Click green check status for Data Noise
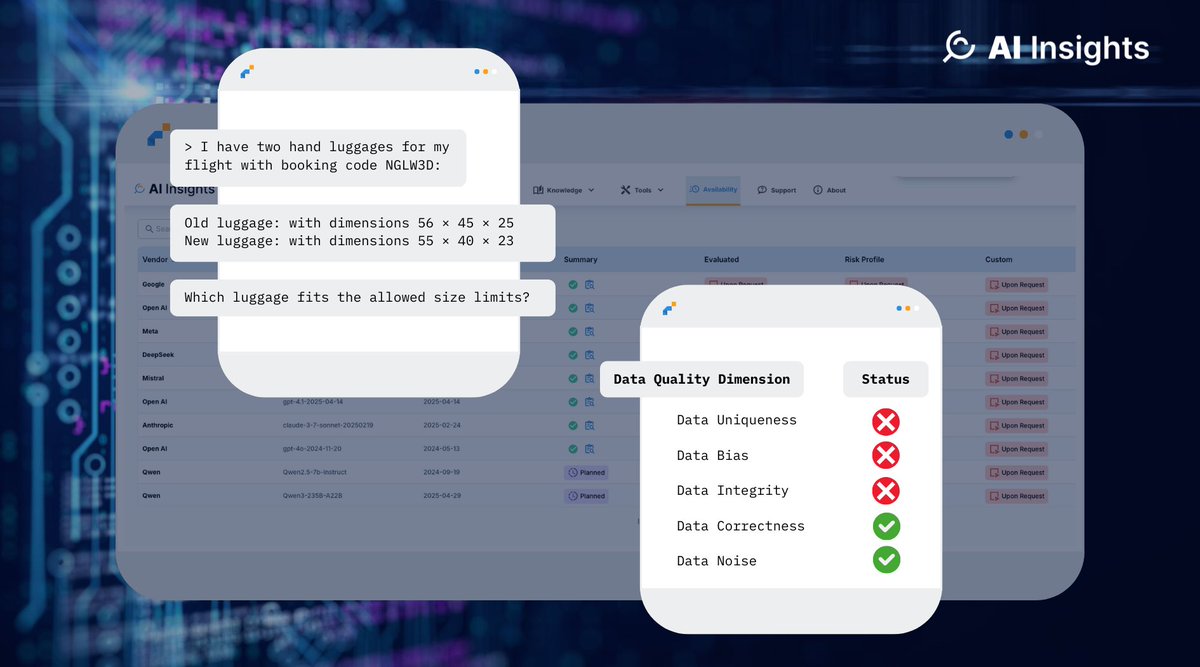The image size is (1200, 667). click(886, 560)
